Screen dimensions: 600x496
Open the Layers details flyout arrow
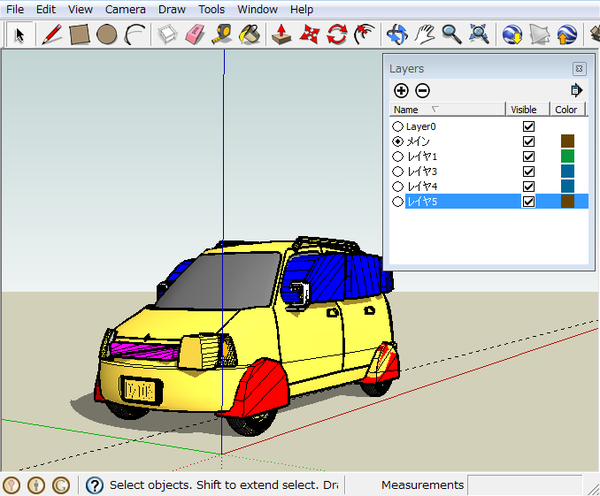[x=576, y=90]
